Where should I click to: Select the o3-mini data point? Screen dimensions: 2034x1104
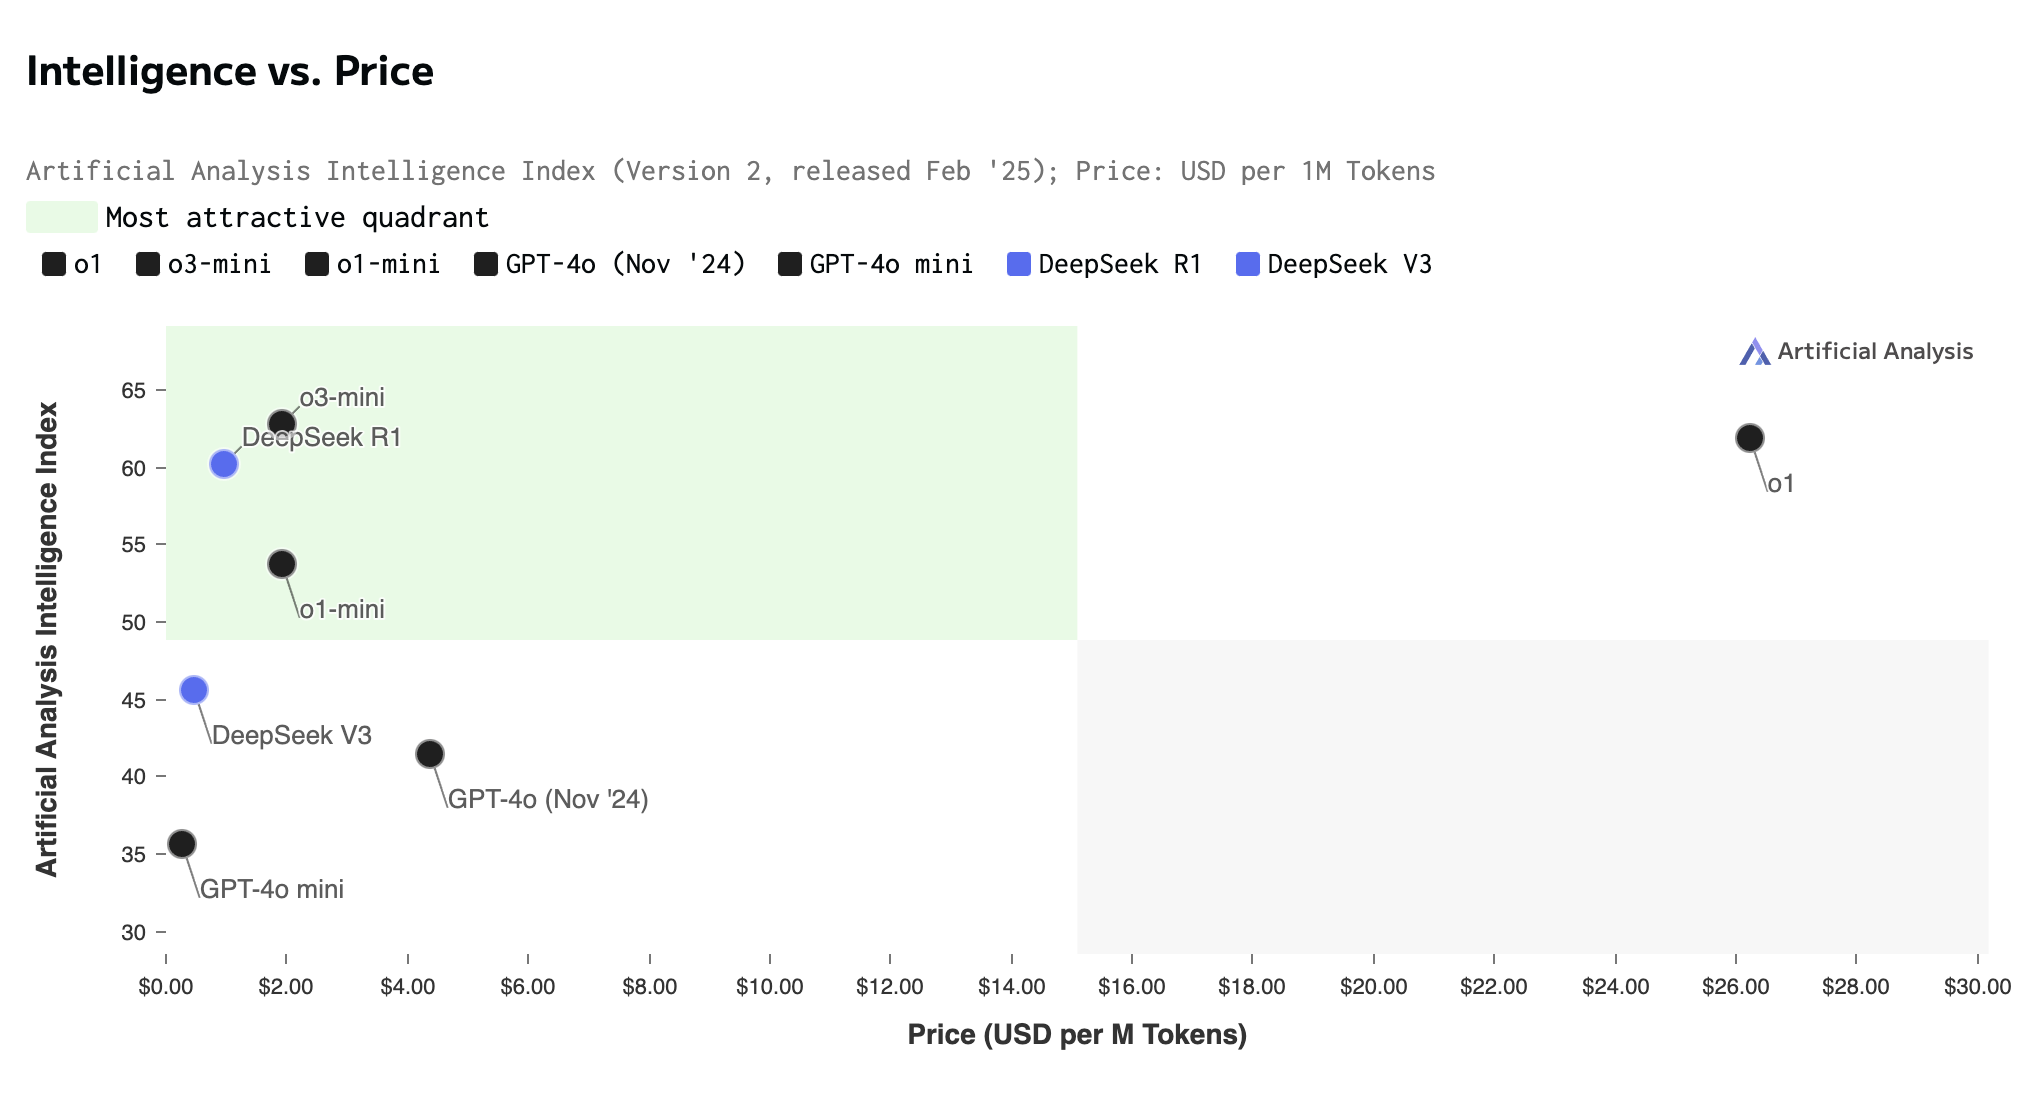(x=282, y=424)
